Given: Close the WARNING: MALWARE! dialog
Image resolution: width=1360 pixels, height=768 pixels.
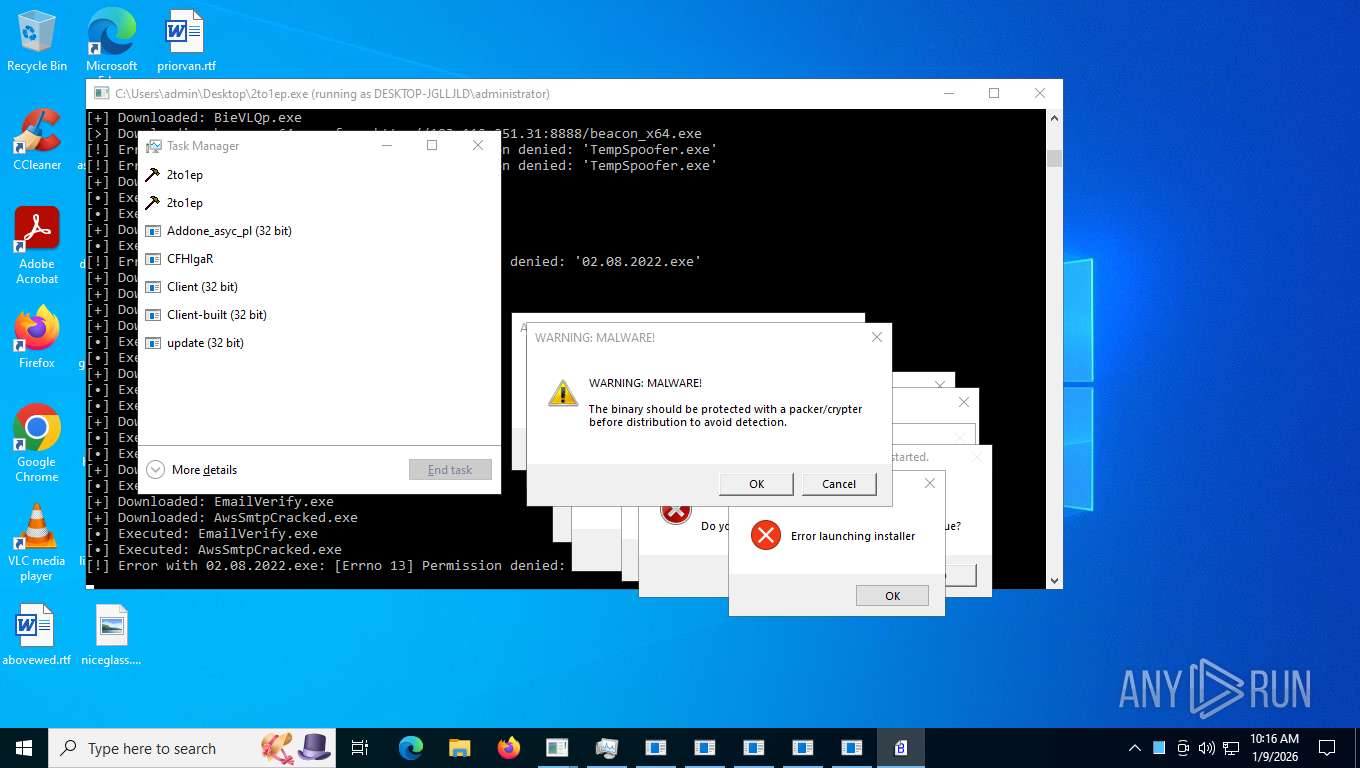Looking at the screenshot, I should (877, 337).
